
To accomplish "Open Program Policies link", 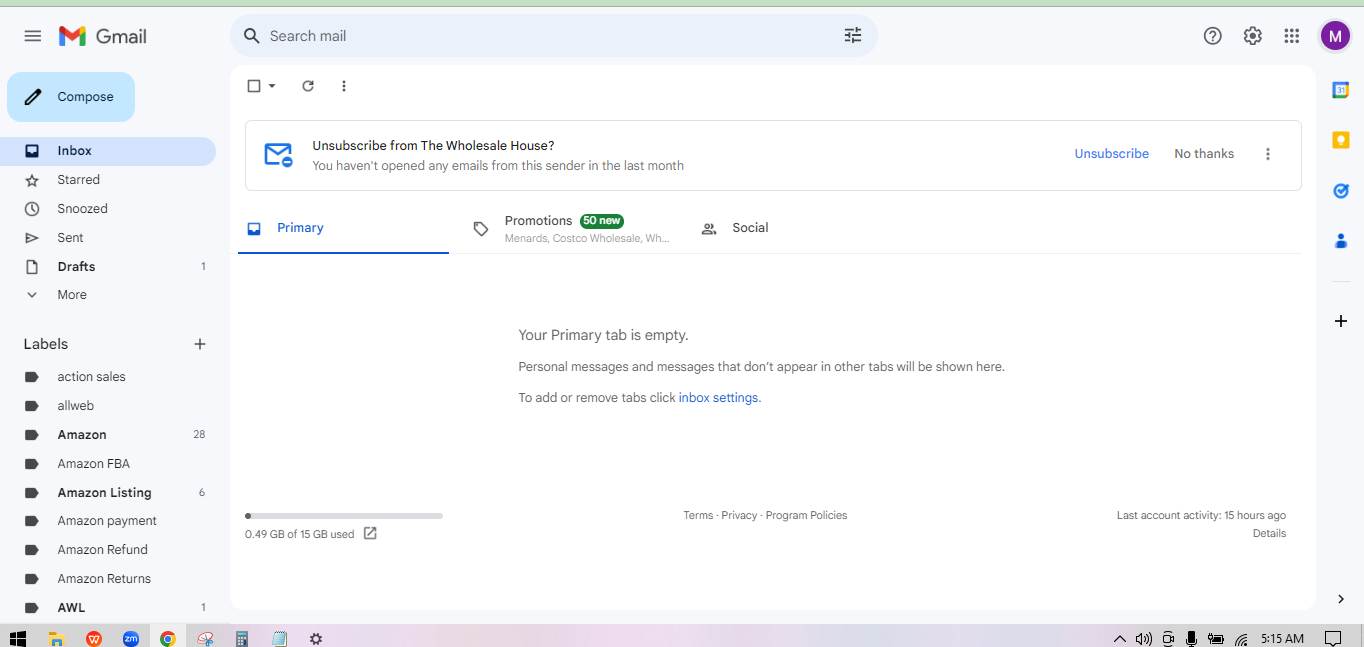I will tap(806, 516).
